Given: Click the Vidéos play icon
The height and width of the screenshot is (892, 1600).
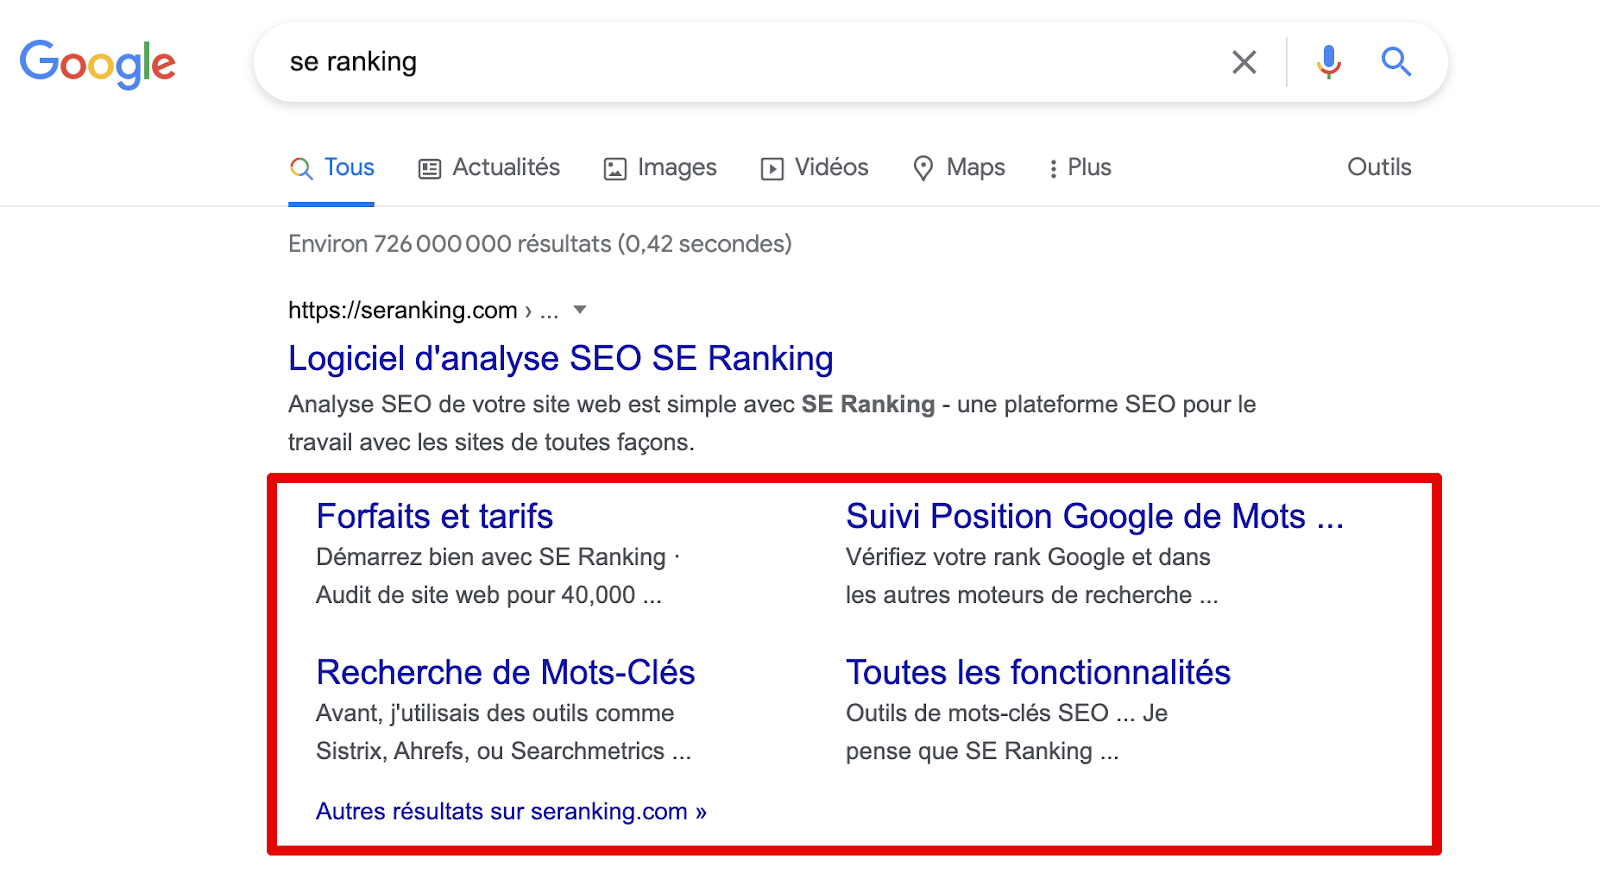Looking at the screenshot, I should pos(772,169).
